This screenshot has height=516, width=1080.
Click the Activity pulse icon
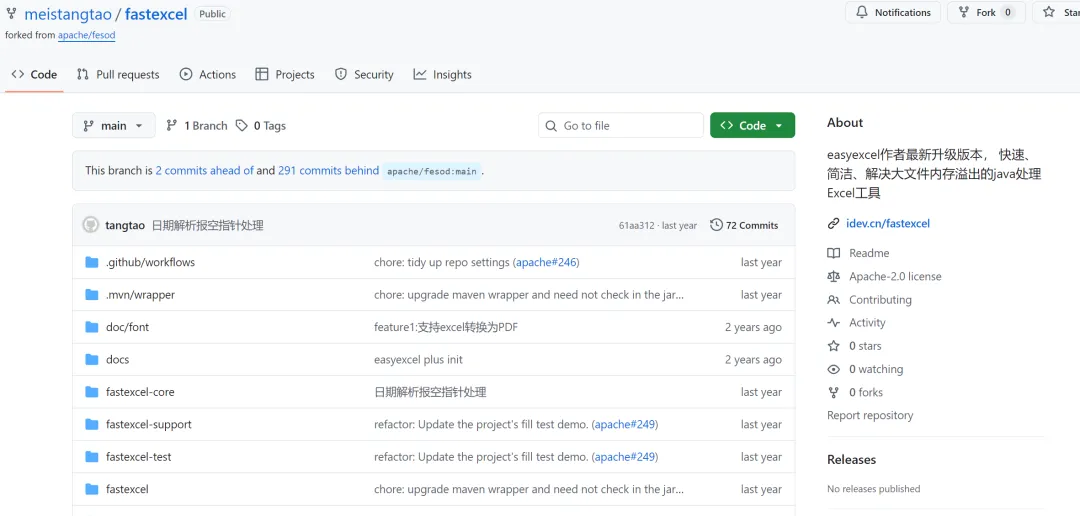834,323
